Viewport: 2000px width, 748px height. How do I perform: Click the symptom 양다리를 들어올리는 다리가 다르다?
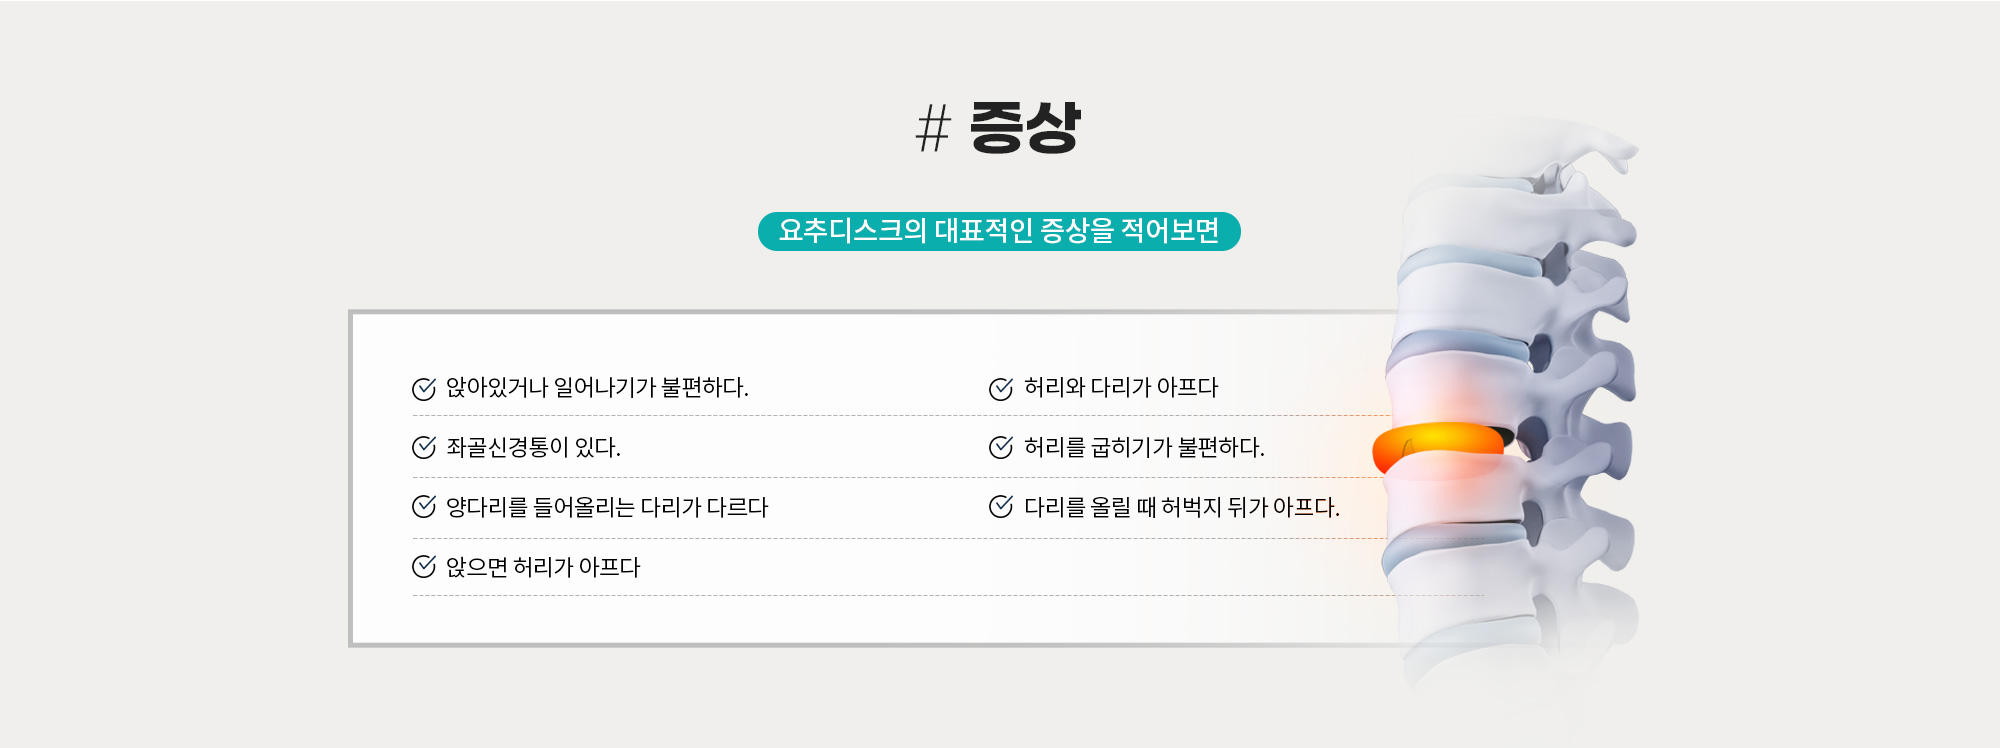[607, 507]
